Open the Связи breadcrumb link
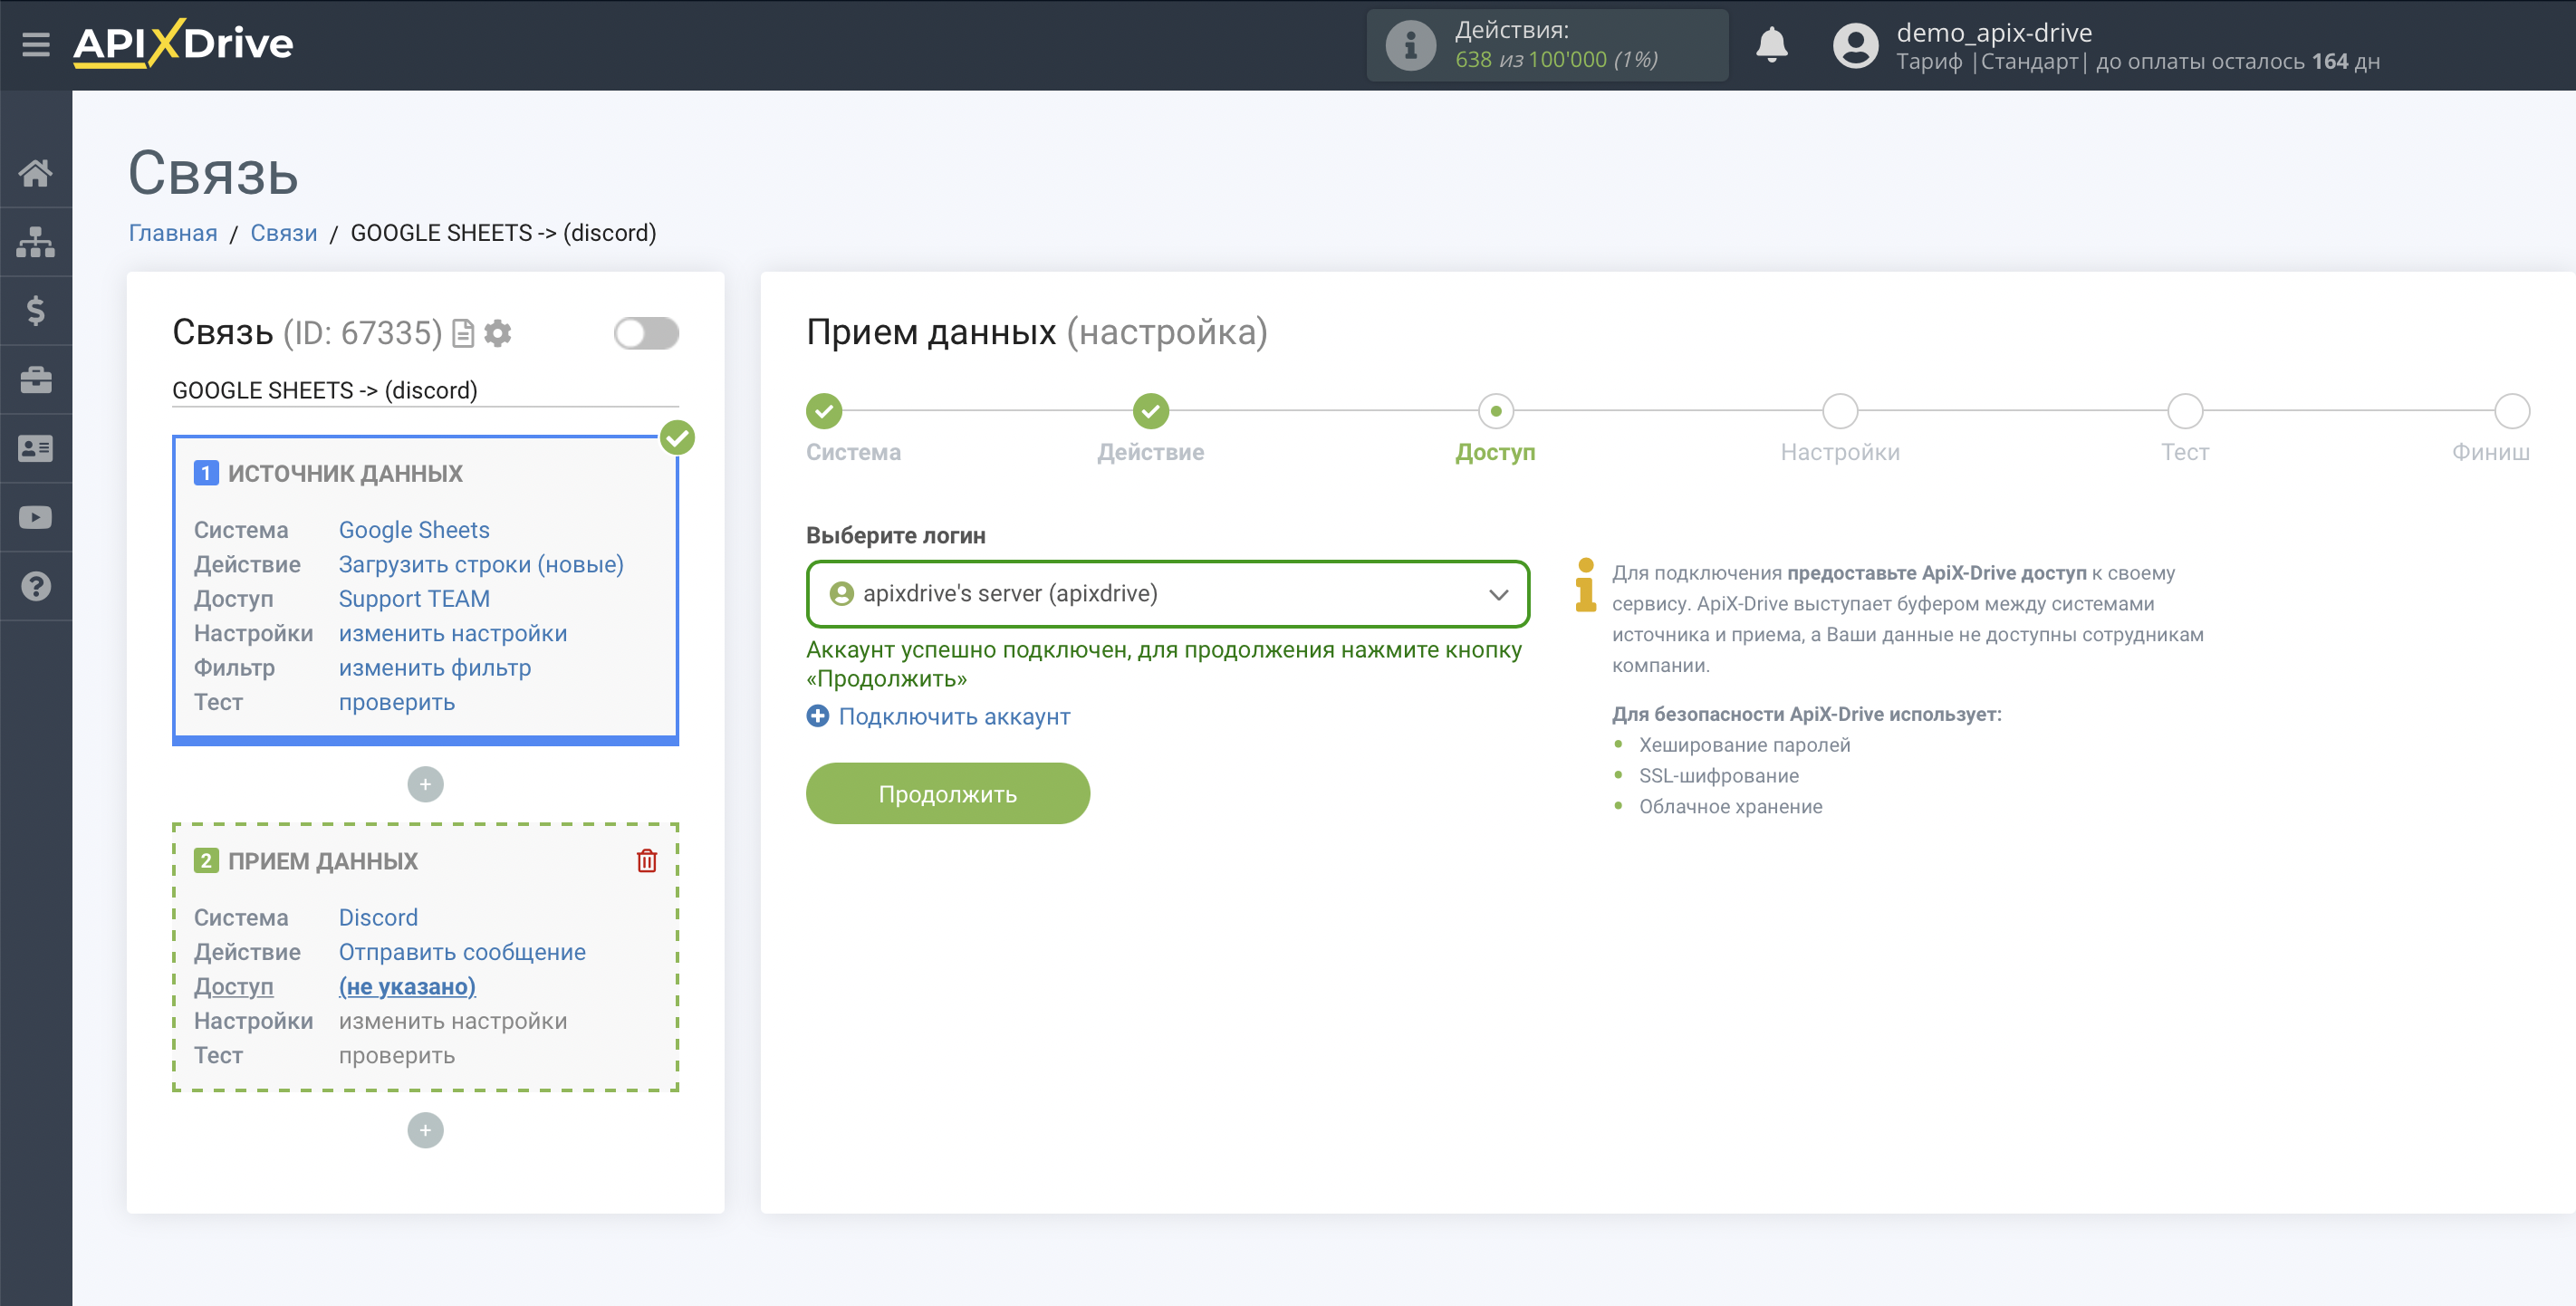The height and width of the screenshot is (1306, 2576). tap(283, 233)
